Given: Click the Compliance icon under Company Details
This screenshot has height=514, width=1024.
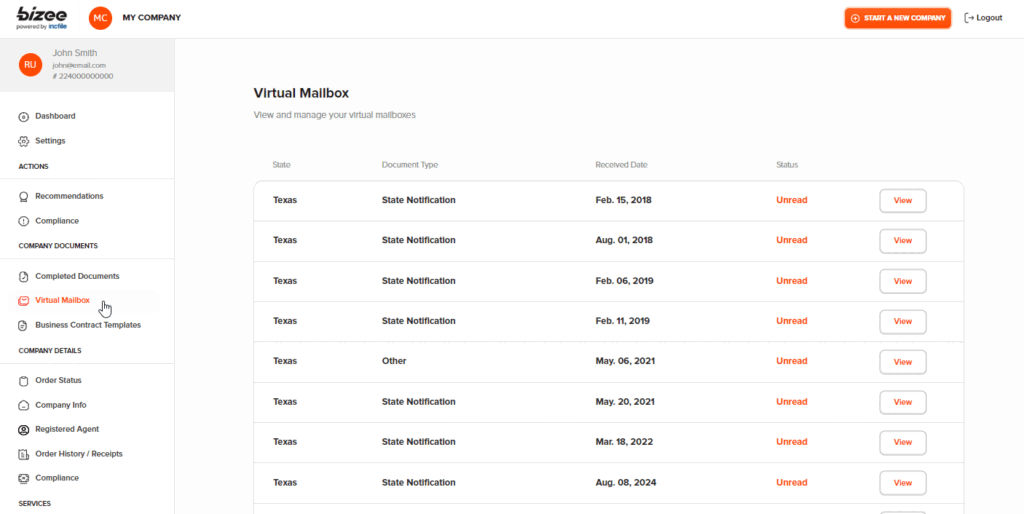Looking at the screenshot, I should pyautogui.click(x=24, y=478).
